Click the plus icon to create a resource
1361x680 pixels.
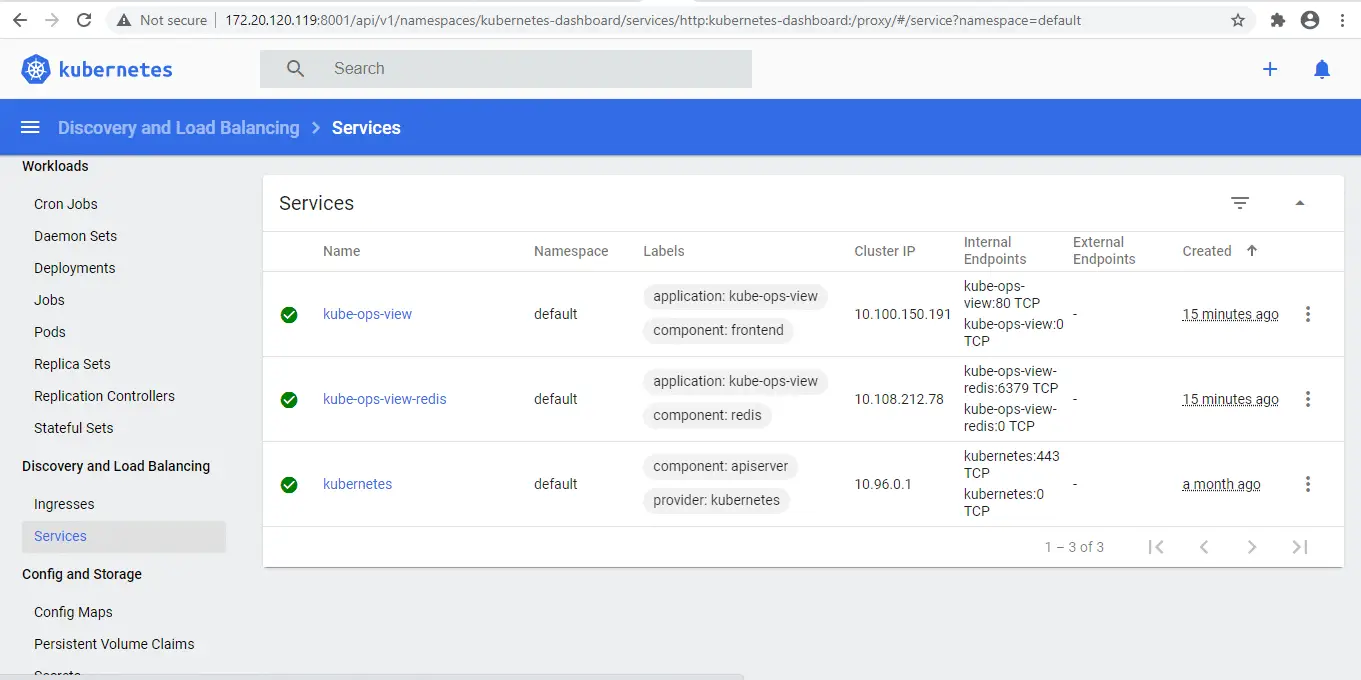coord(1269,69)
